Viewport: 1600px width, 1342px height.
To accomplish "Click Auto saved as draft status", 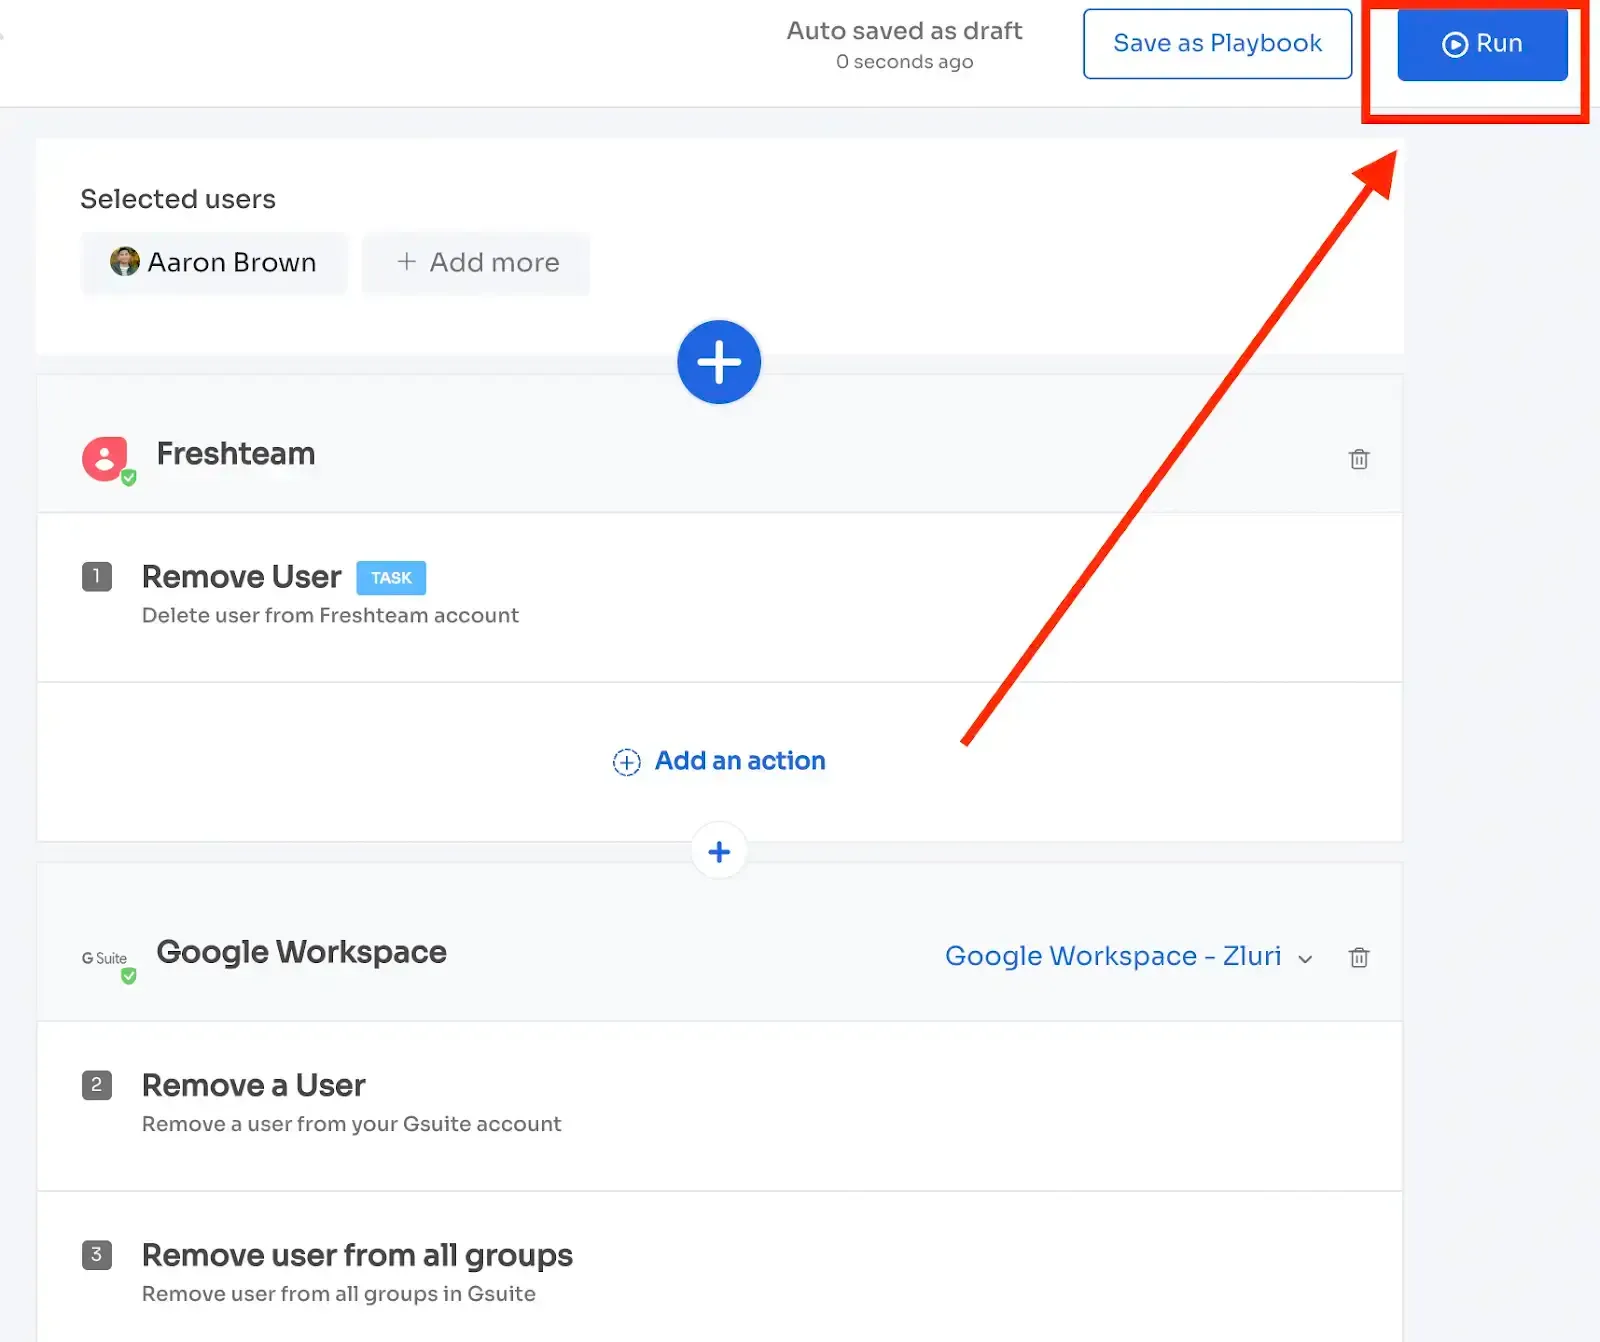I will 904,31.
